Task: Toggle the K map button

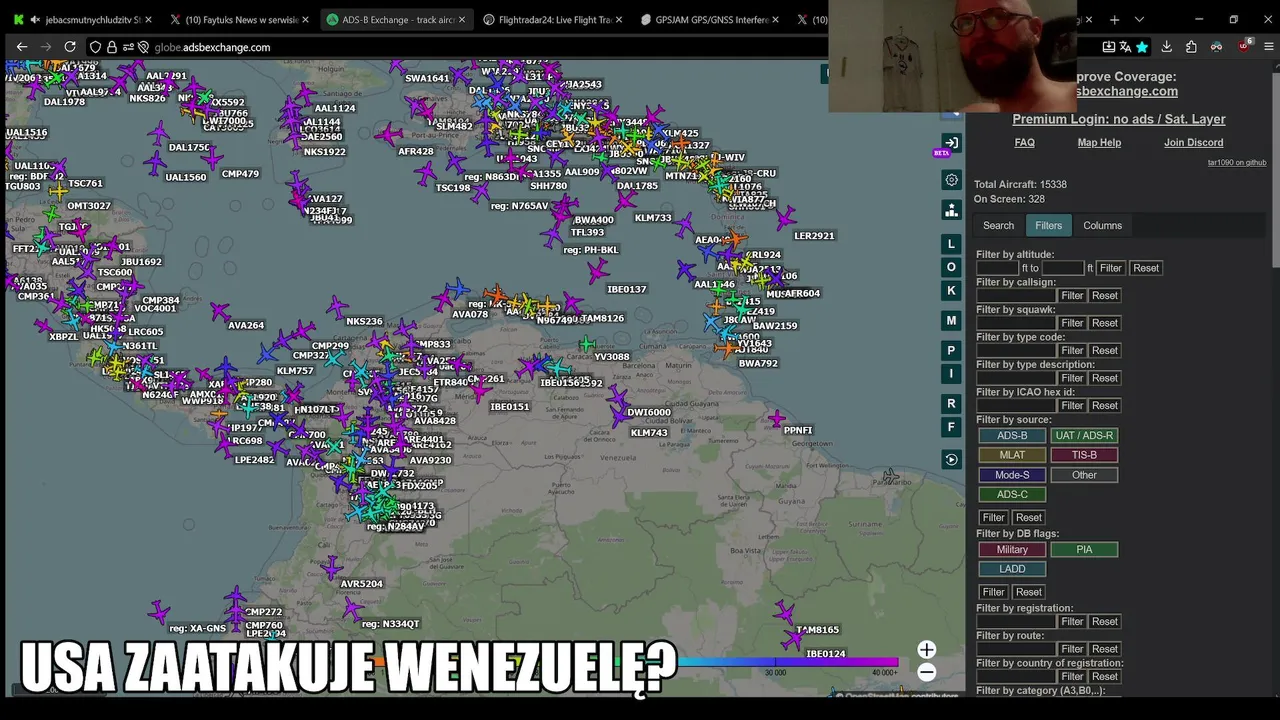Action: pyautogui.click(x=951, y=290)
